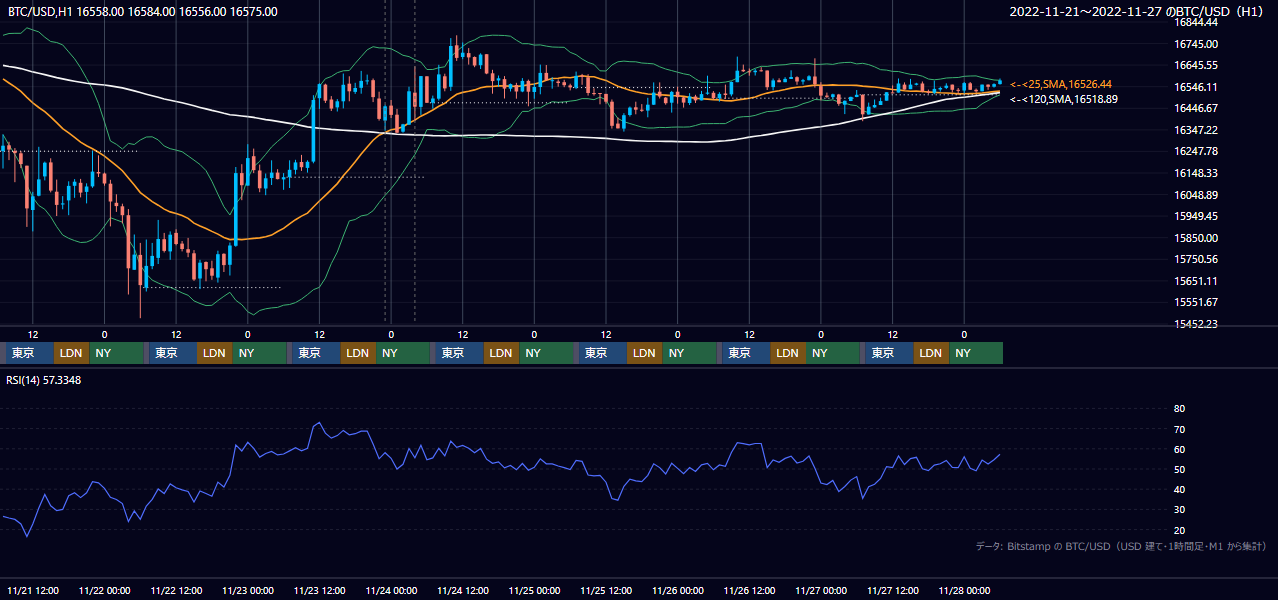Select the 11/27 12:00 time label
Viewport: 1278px width, 600px height.
(893, 590)
